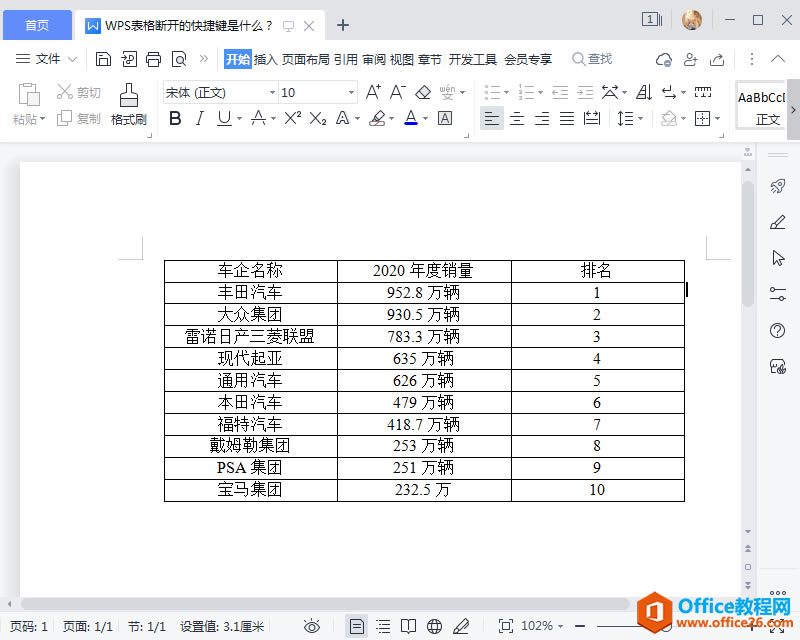Switch to the 审阅 ribbon tab

(374, 60)
